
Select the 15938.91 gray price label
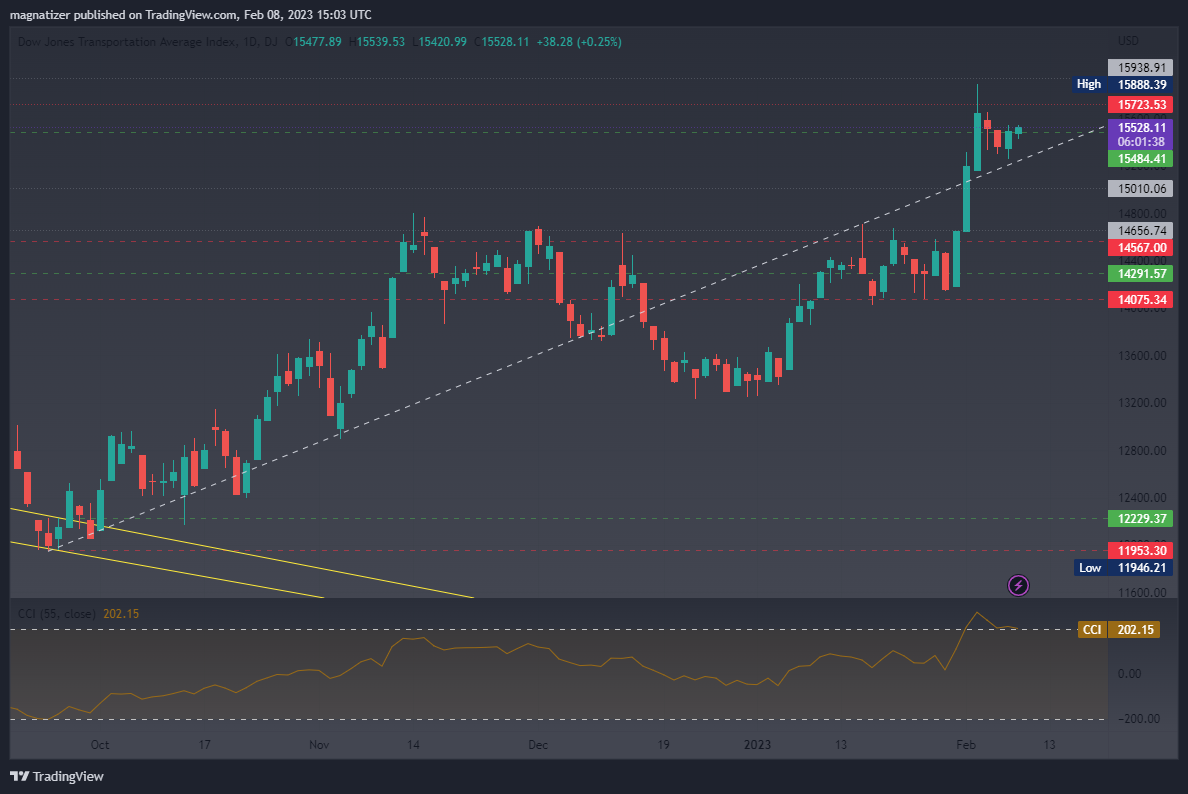tap(1140, 67)
